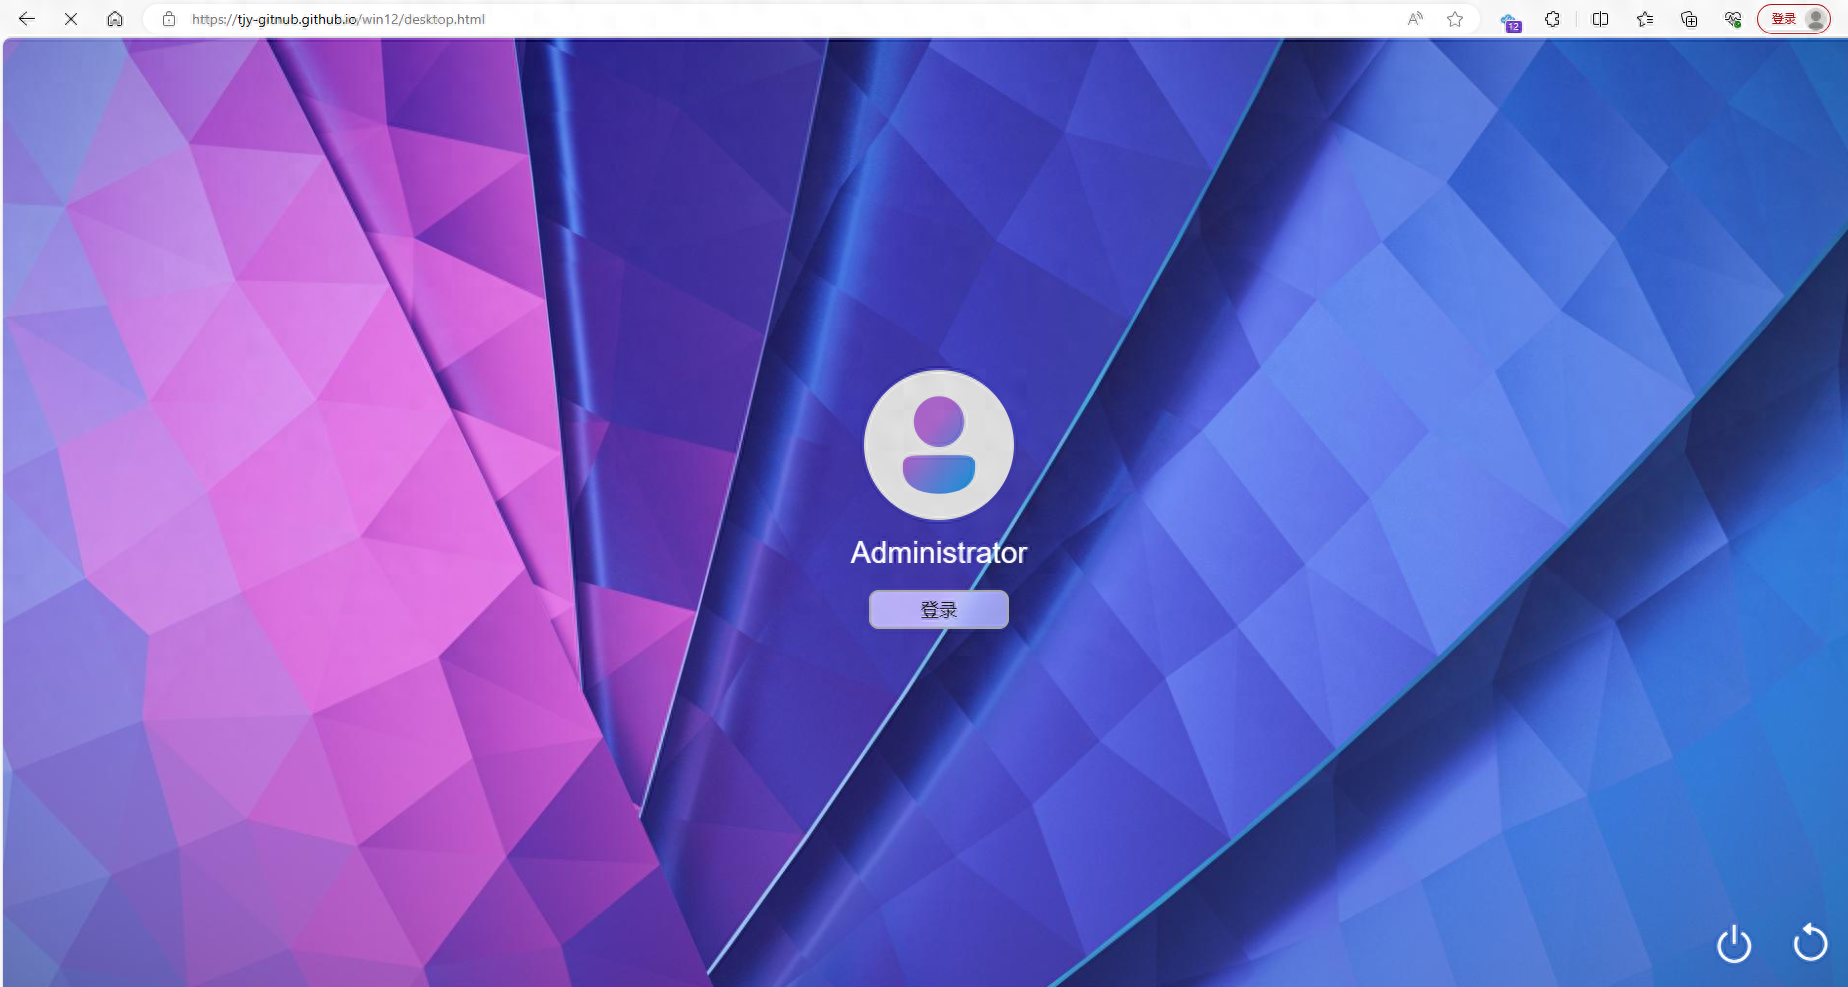This screenshot has height=987, width=1848.
Task: Open the favorites list icon
Action: pyautogui.click(x=1645, y=19)
